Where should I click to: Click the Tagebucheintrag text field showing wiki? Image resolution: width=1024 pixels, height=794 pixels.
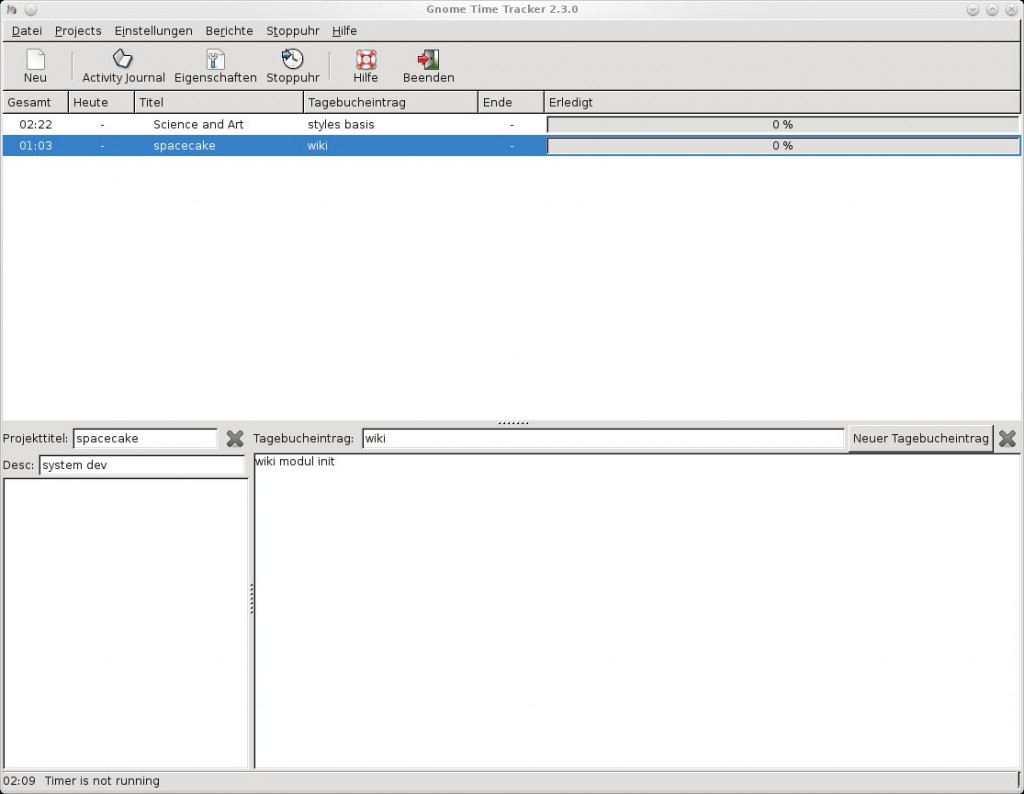click(x=600, y=438)
